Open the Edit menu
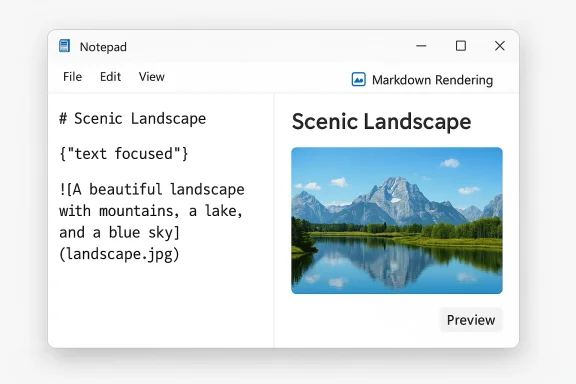This screenshot has height=384, width=576. 110,76
